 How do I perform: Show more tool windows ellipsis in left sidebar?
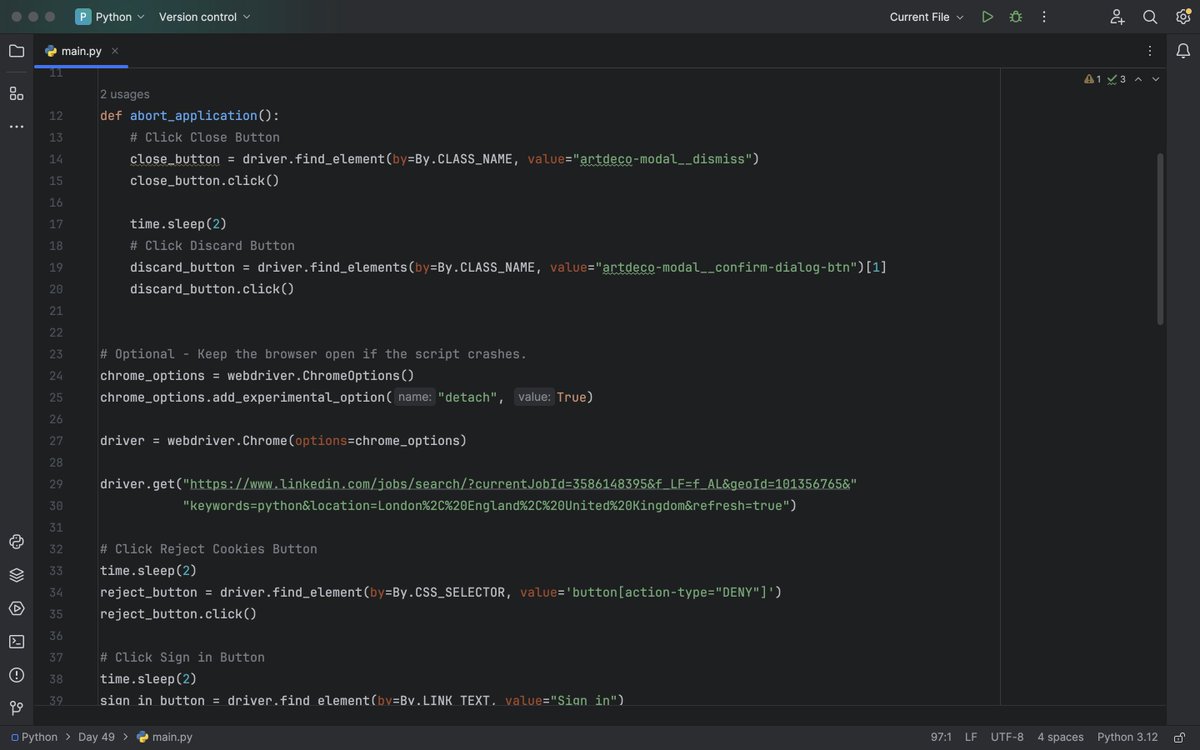coord(16,127)
